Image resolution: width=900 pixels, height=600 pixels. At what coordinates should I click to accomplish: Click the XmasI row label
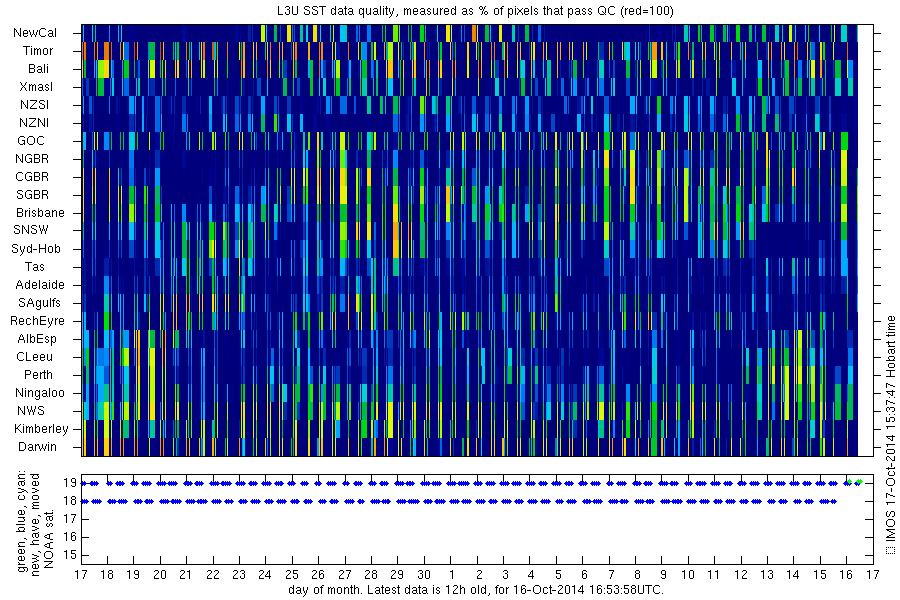tap(36, 87)
